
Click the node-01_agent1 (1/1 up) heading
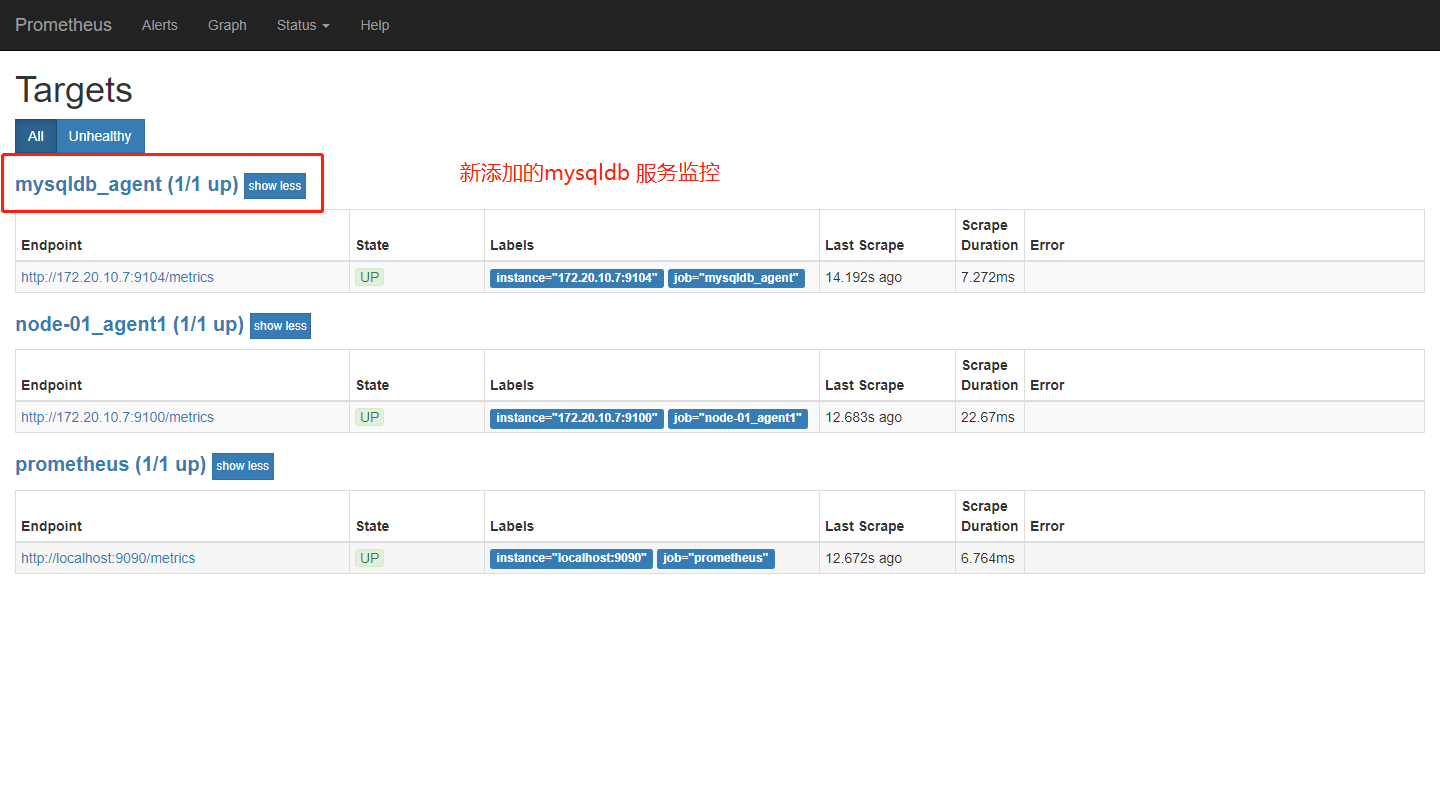(130, 324)
